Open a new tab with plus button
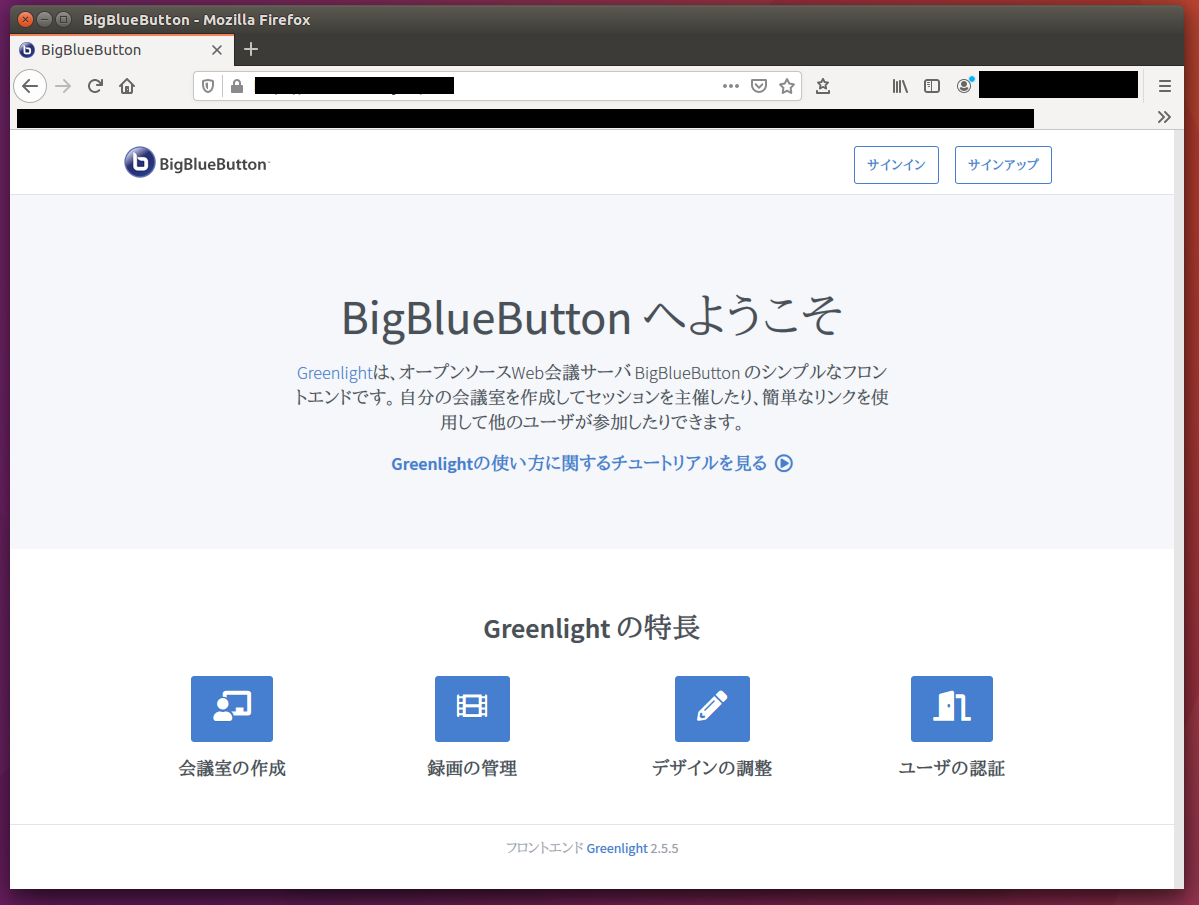1199x905 pixels. [251, 50]
